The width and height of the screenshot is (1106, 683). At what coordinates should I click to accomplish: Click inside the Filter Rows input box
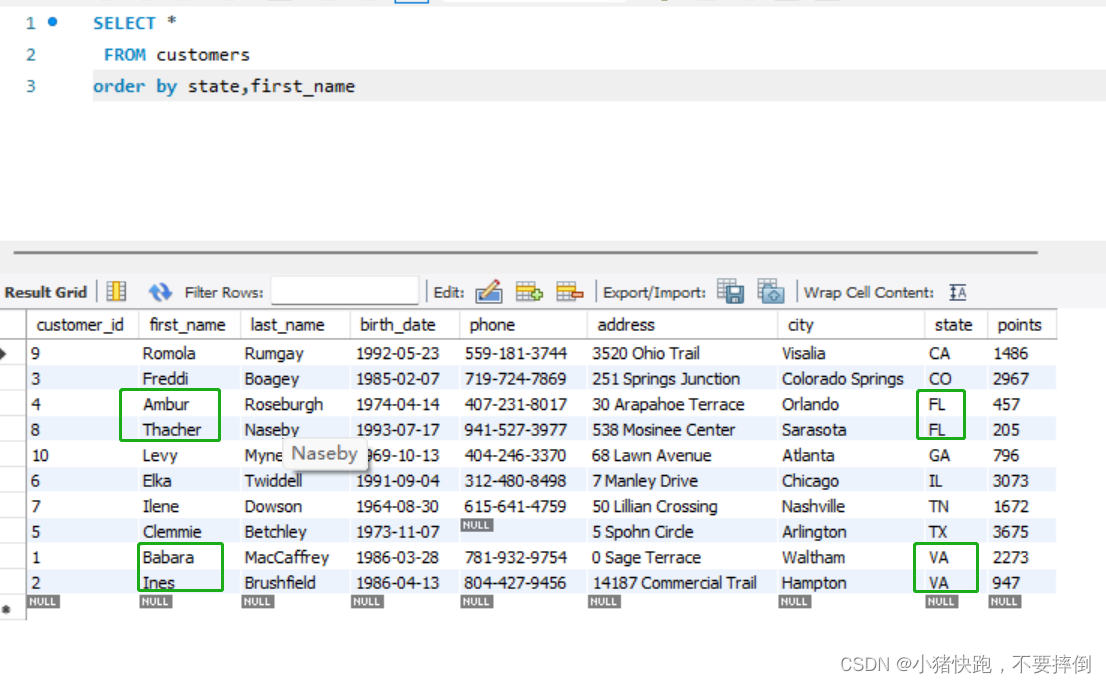point(344,292)
